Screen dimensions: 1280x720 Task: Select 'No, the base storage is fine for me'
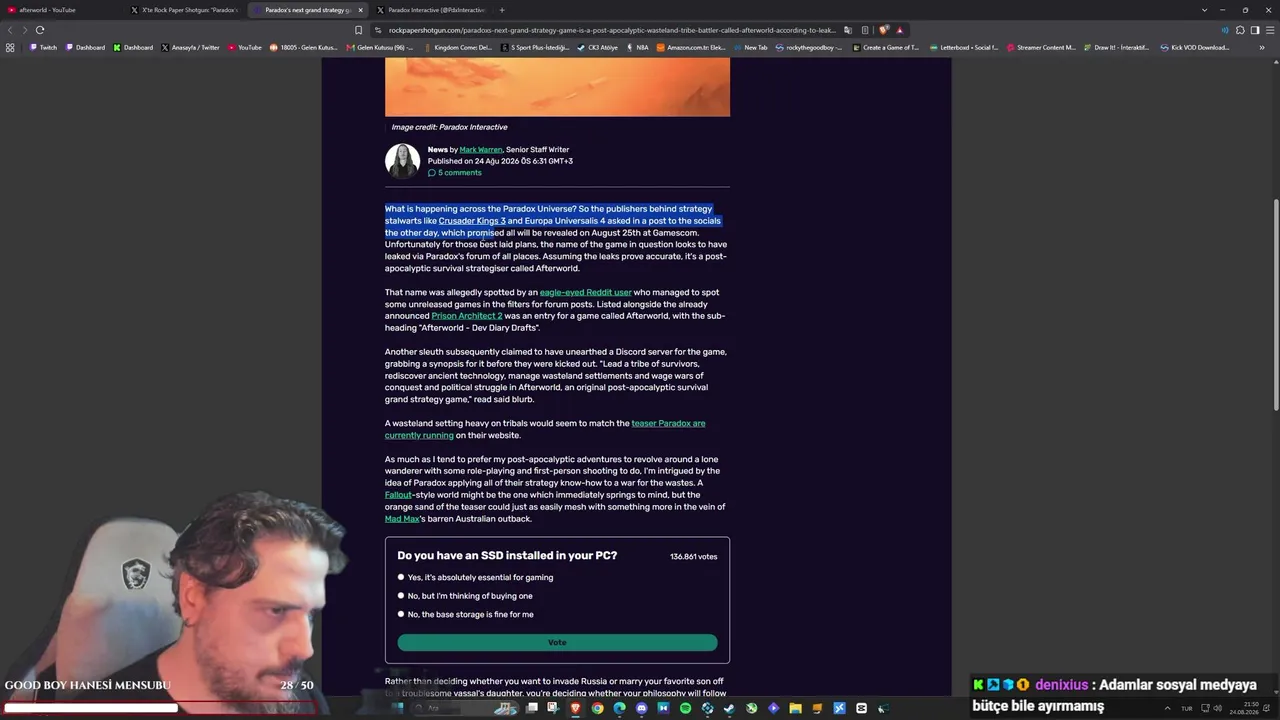tap(401, 614)
